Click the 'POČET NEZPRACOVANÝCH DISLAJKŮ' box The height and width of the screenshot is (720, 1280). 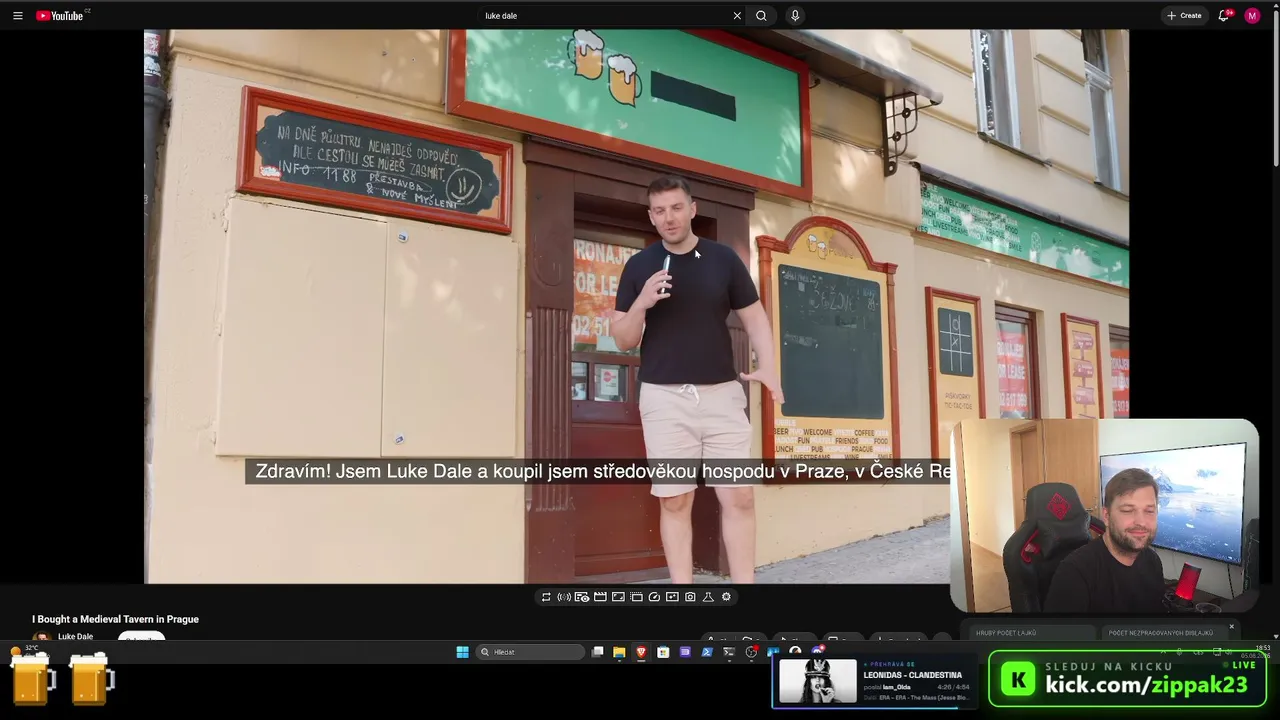(1167, 633)
